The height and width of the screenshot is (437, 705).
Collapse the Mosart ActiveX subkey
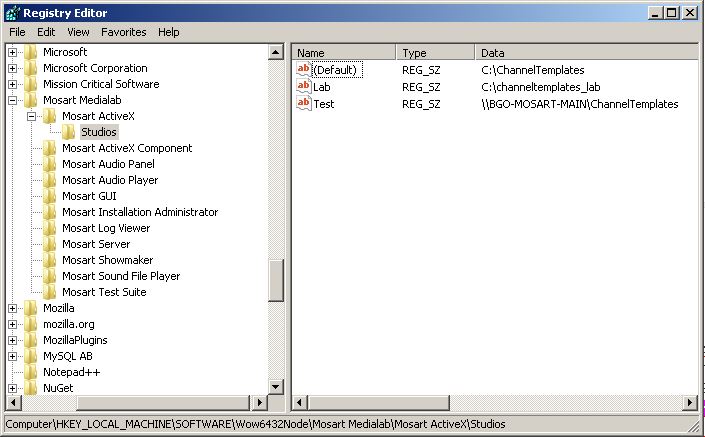(32, 116)
